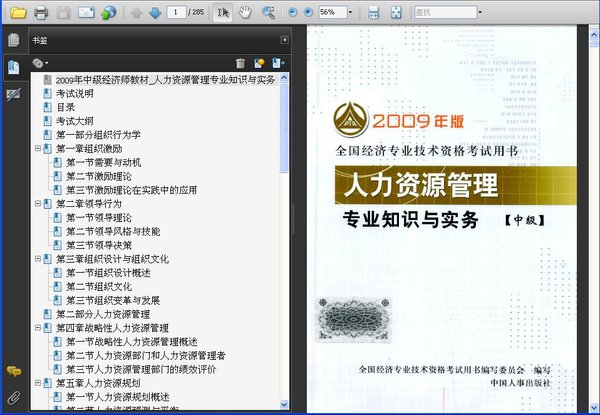
Task: Open the Pages thumbnail panel
Action: (13, 40)
